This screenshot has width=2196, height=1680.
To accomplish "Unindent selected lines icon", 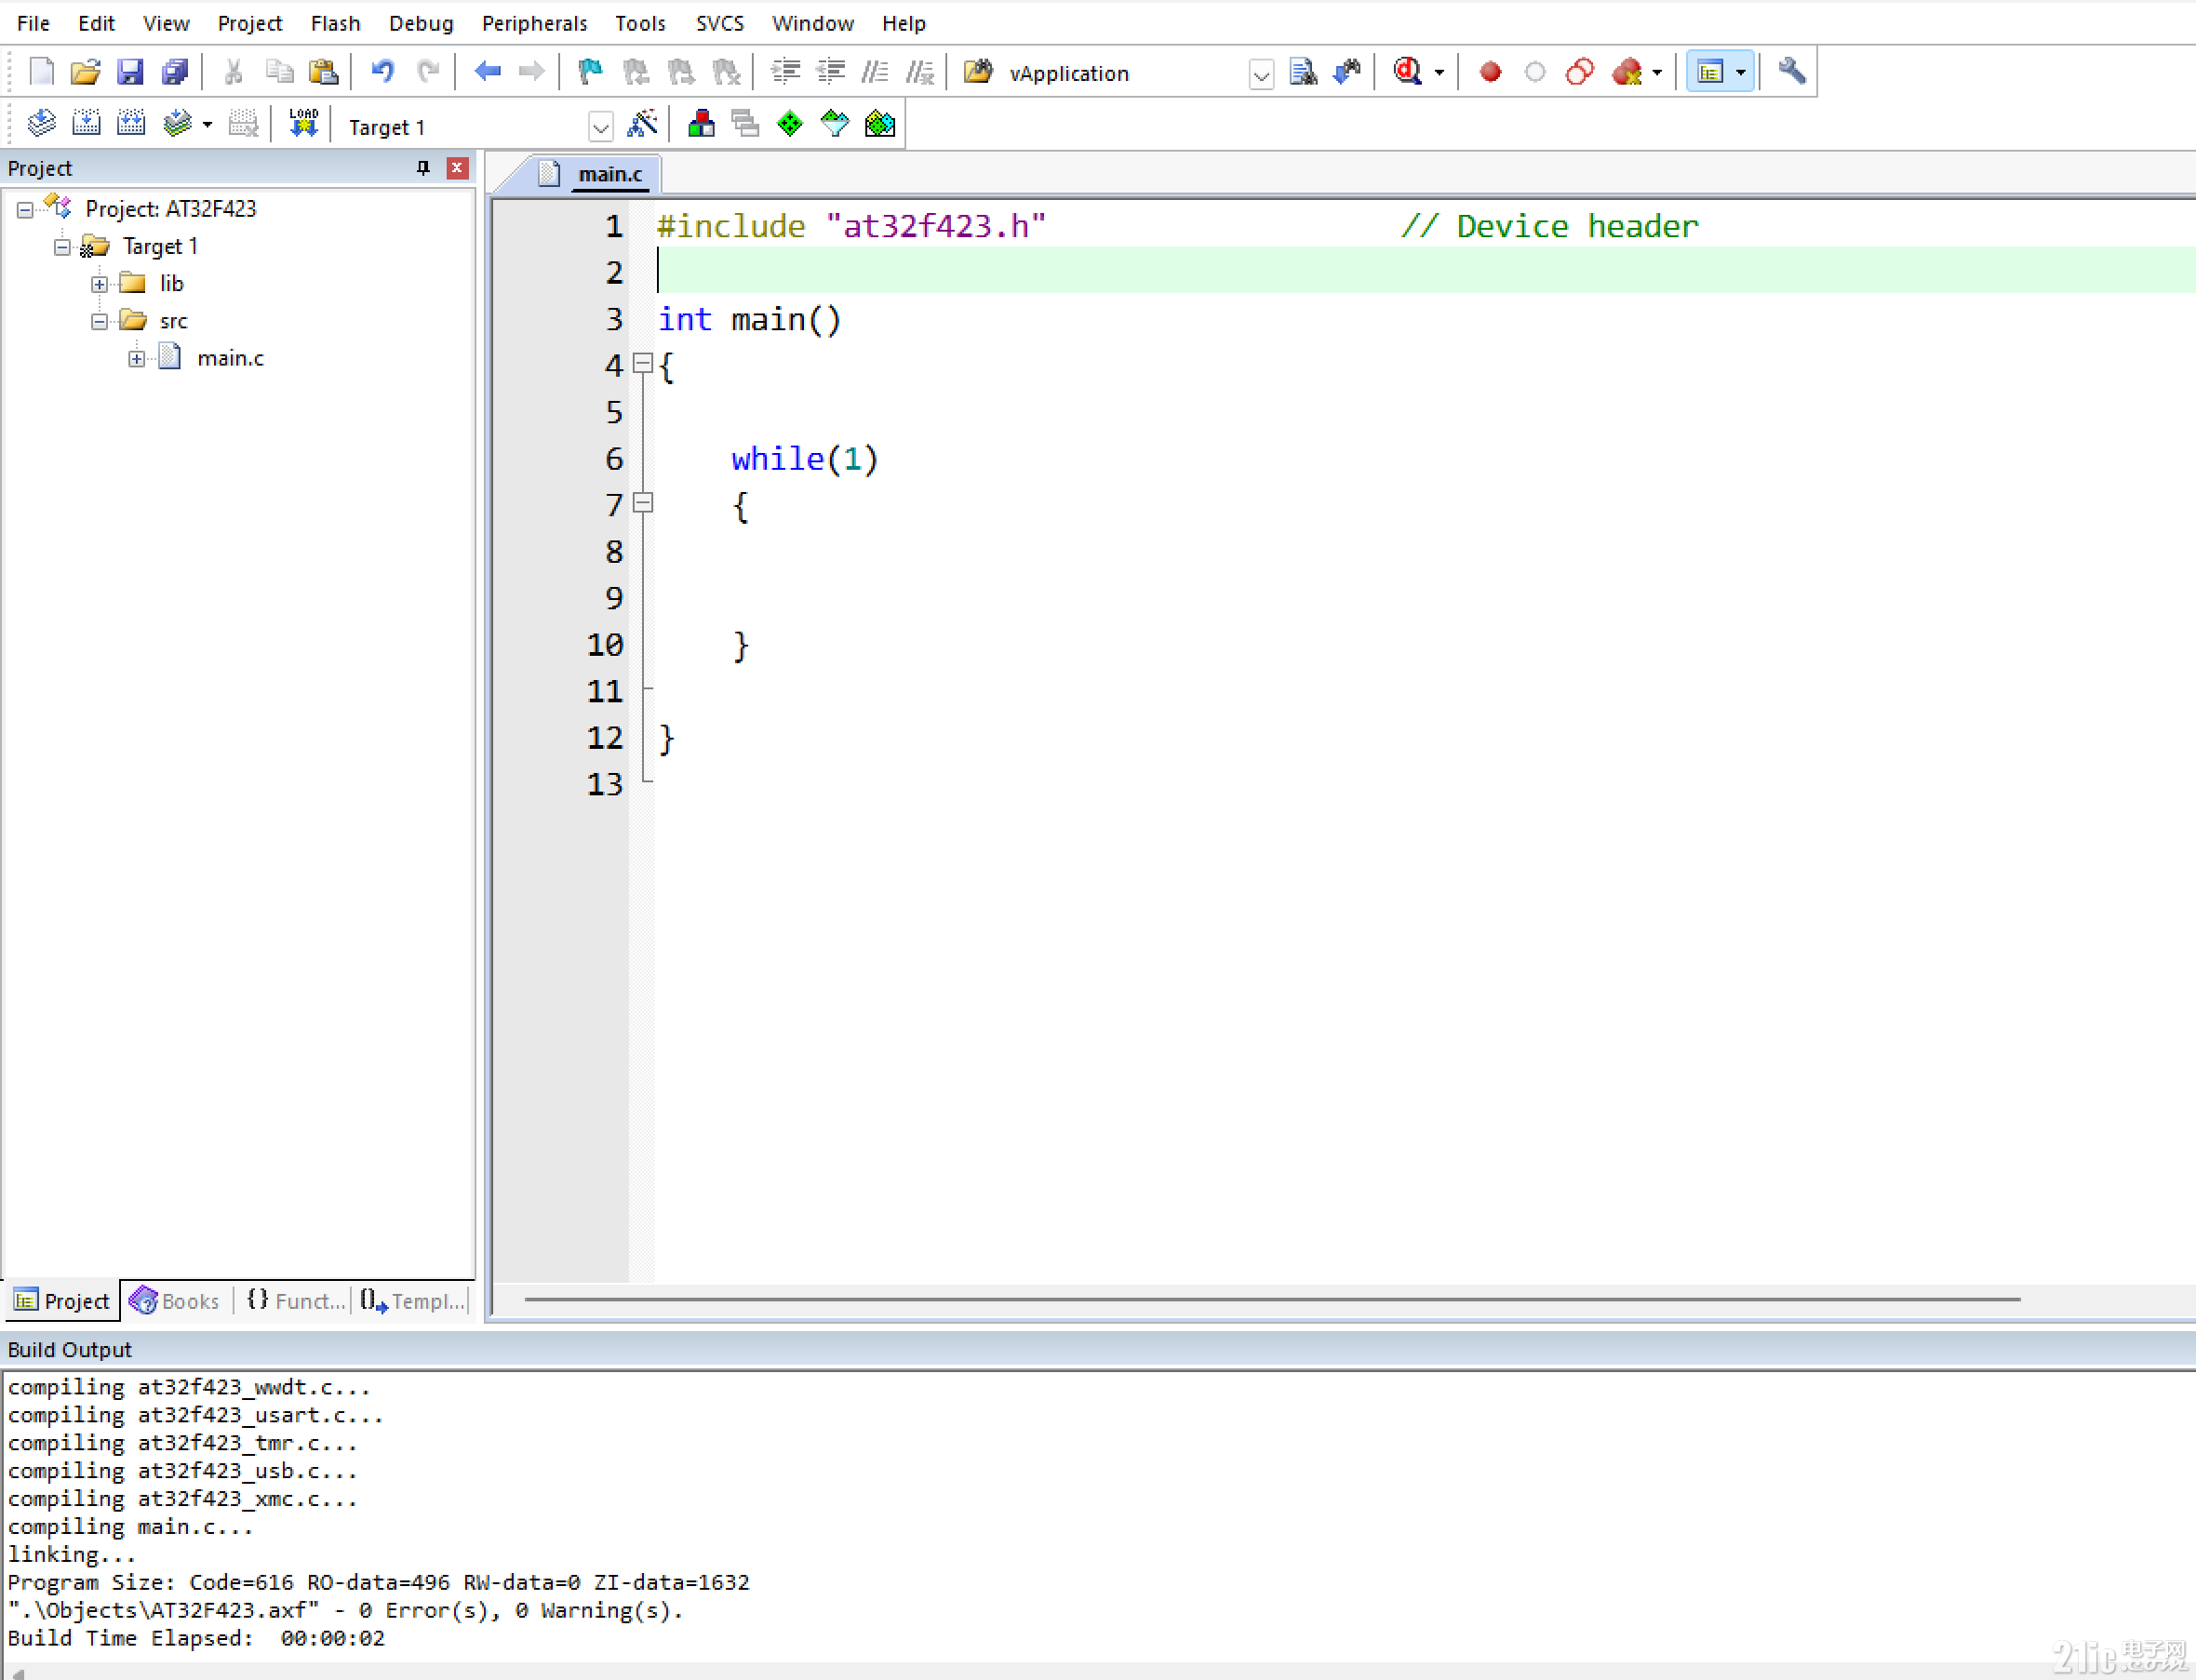I will (831, 72).
